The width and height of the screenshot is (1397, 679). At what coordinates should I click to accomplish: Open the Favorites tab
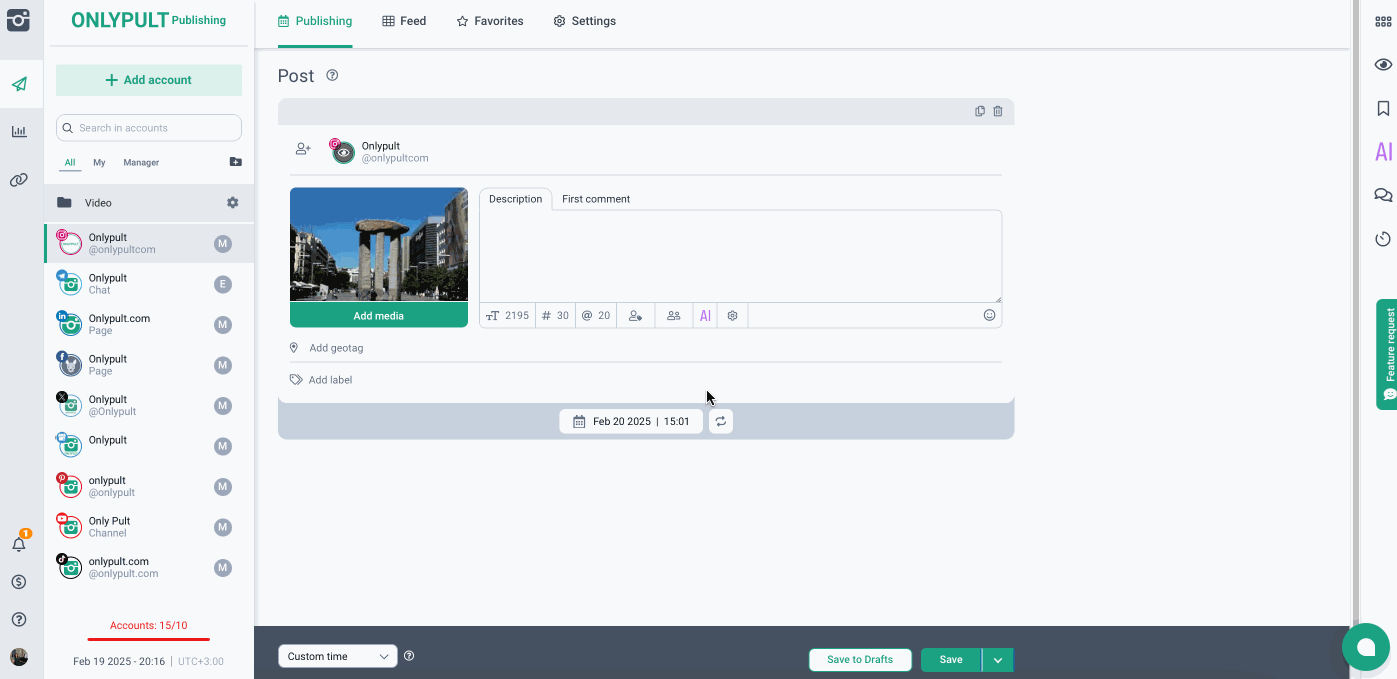(x=490, y=21)
